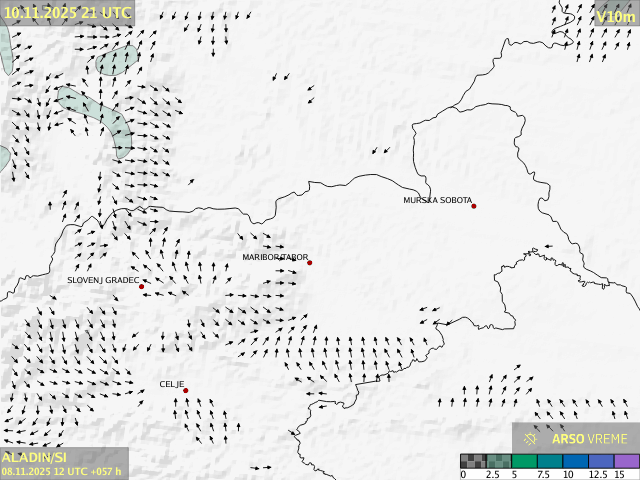Image resolution: width=640 pixels, height=480 pixels.
Task: Click the MURSKA SOBOTA city label
Action: (437, 201)
